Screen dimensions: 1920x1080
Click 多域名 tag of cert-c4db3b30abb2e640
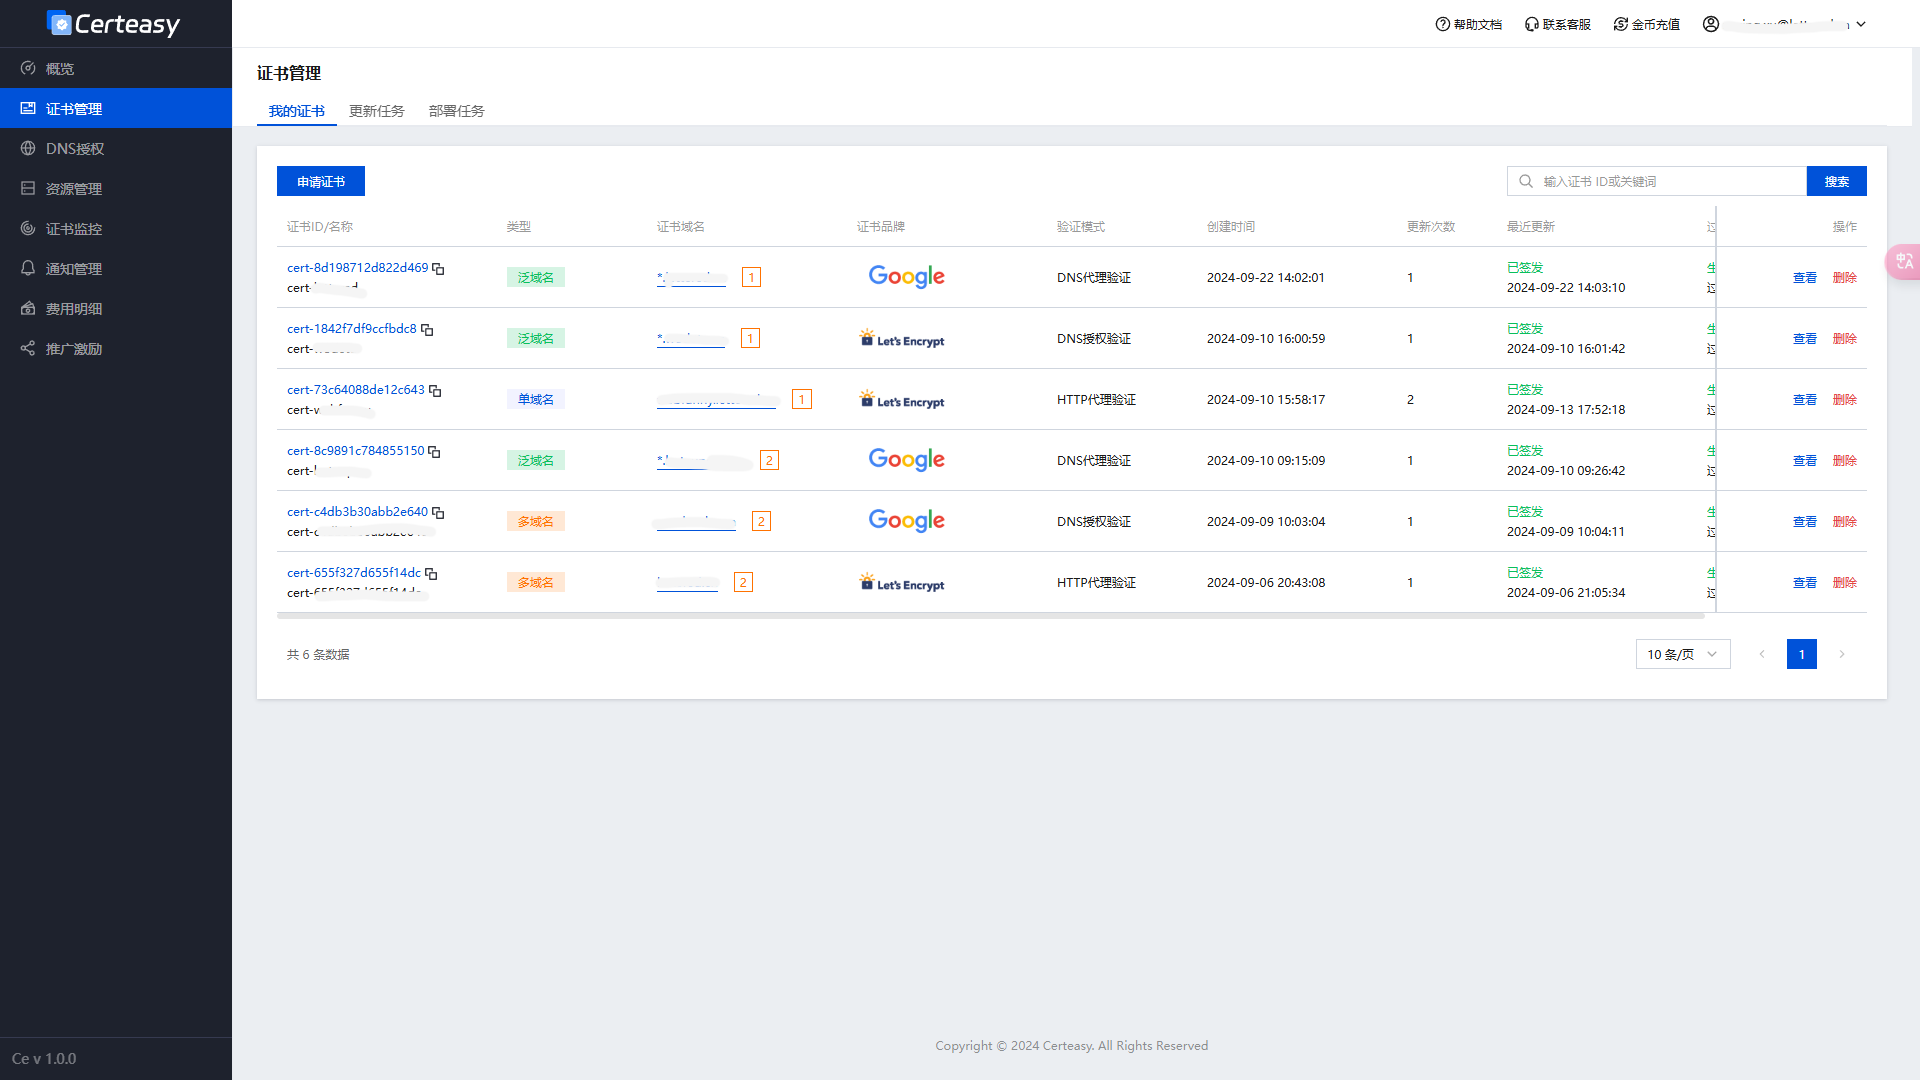point(536,522)
